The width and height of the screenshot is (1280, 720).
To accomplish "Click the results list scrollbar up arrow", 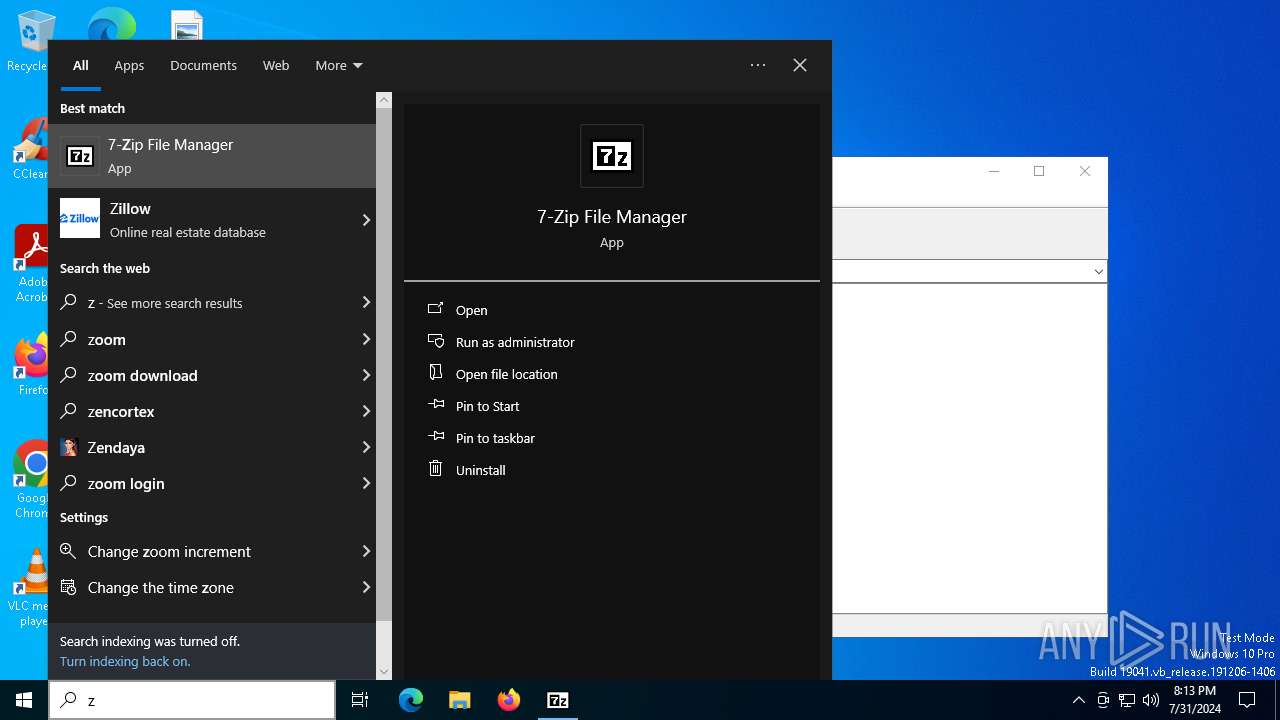I will 384,100.
